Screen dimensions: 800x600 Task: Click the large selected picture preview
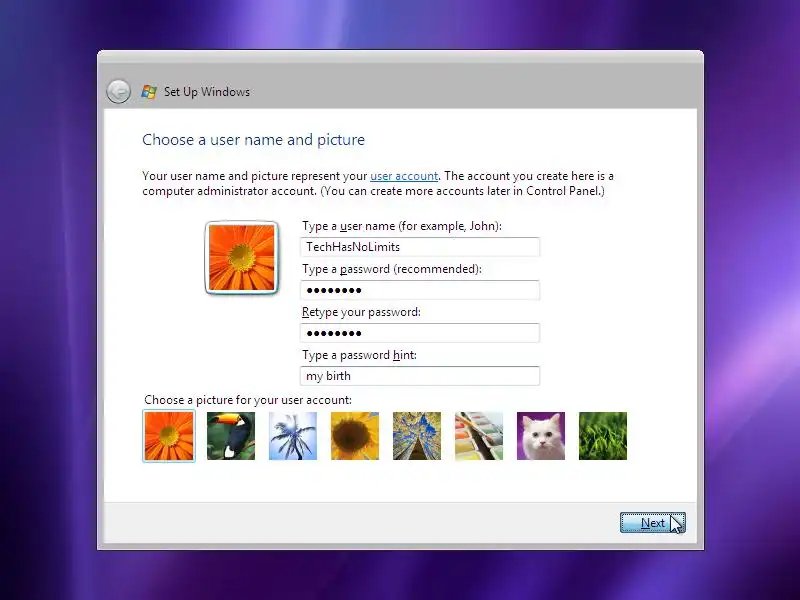241,258
